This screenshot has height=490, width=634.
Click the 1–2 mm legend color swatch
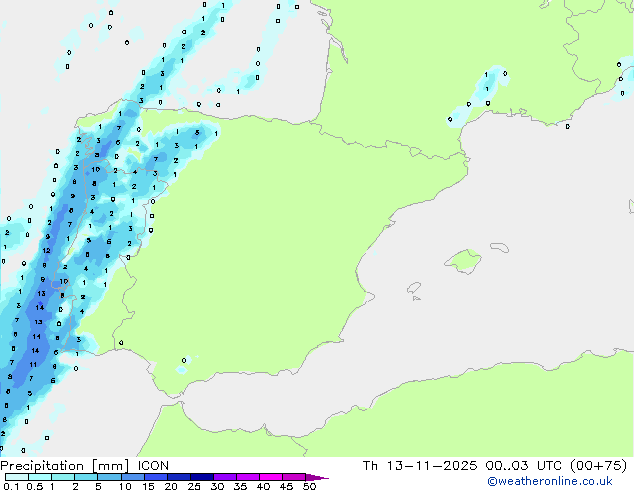pos(63,477)
